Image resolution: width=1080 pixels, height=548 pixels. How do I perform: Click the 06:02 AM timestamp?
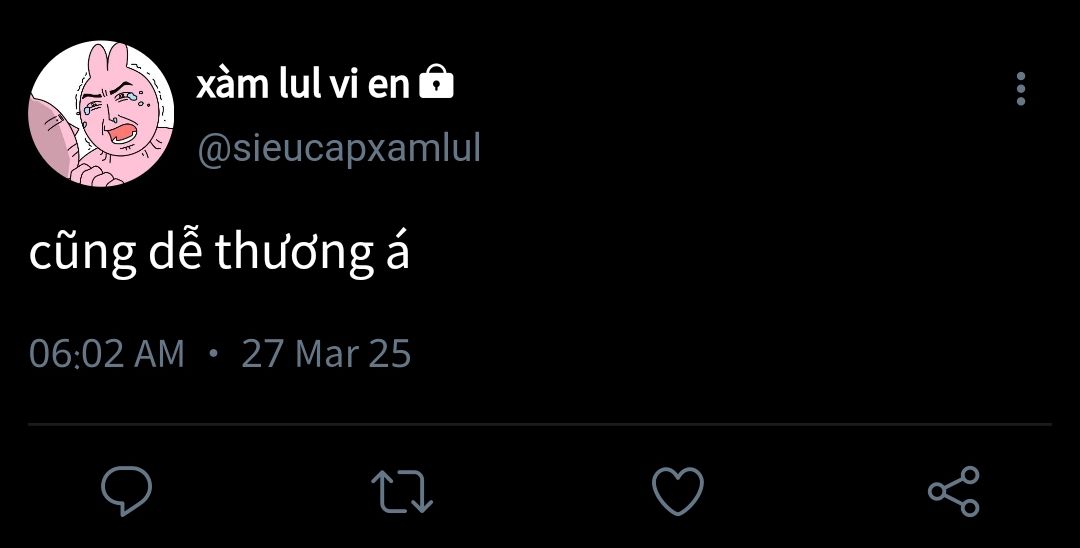pyautogui.click(x=107, y=355)
